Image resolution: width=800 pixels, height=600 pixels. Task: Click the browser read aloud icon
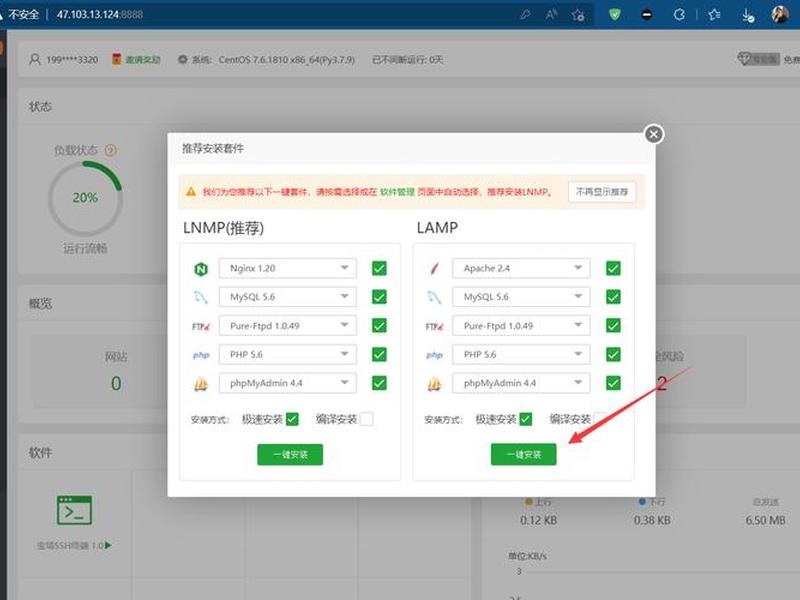click(551, 15)
